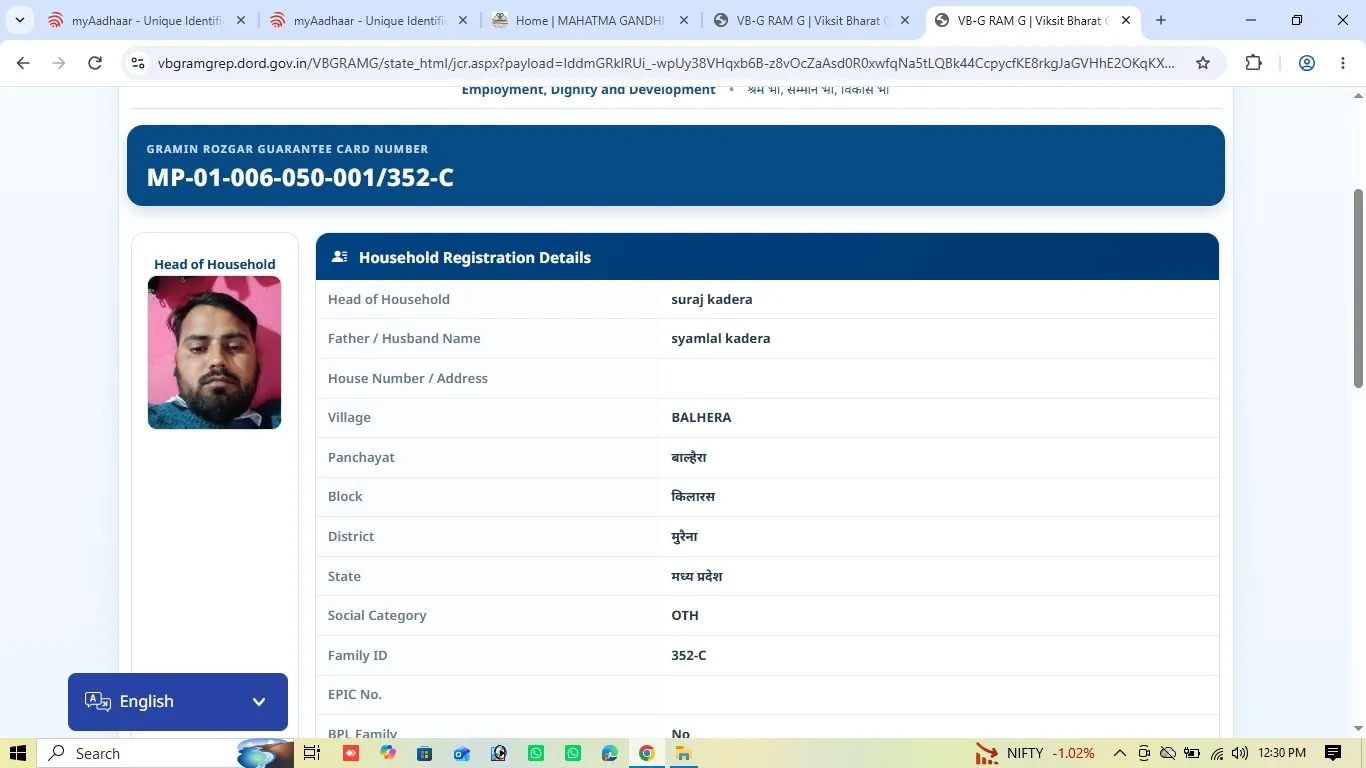Select the village value 'BALHERA'
The height and width of the screenshot is (768, 1366).
click(701, 417)
